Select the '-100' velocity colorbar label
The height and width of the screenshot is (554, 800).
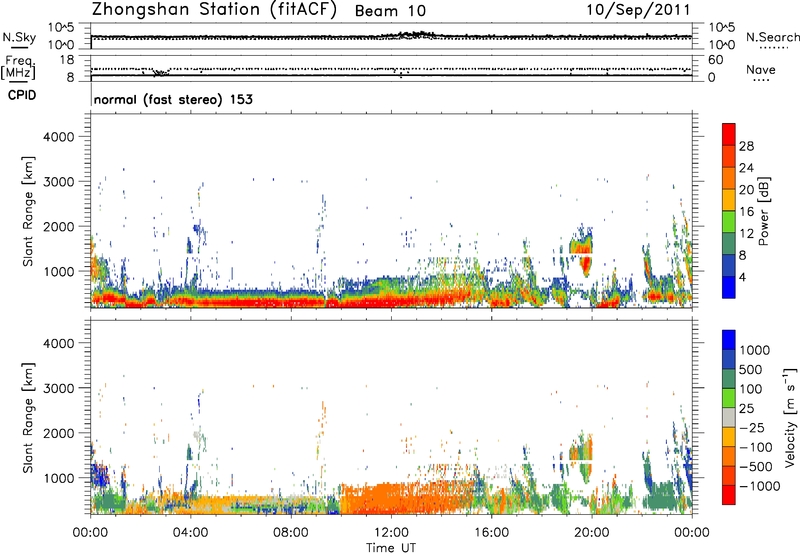pos(756,447)
